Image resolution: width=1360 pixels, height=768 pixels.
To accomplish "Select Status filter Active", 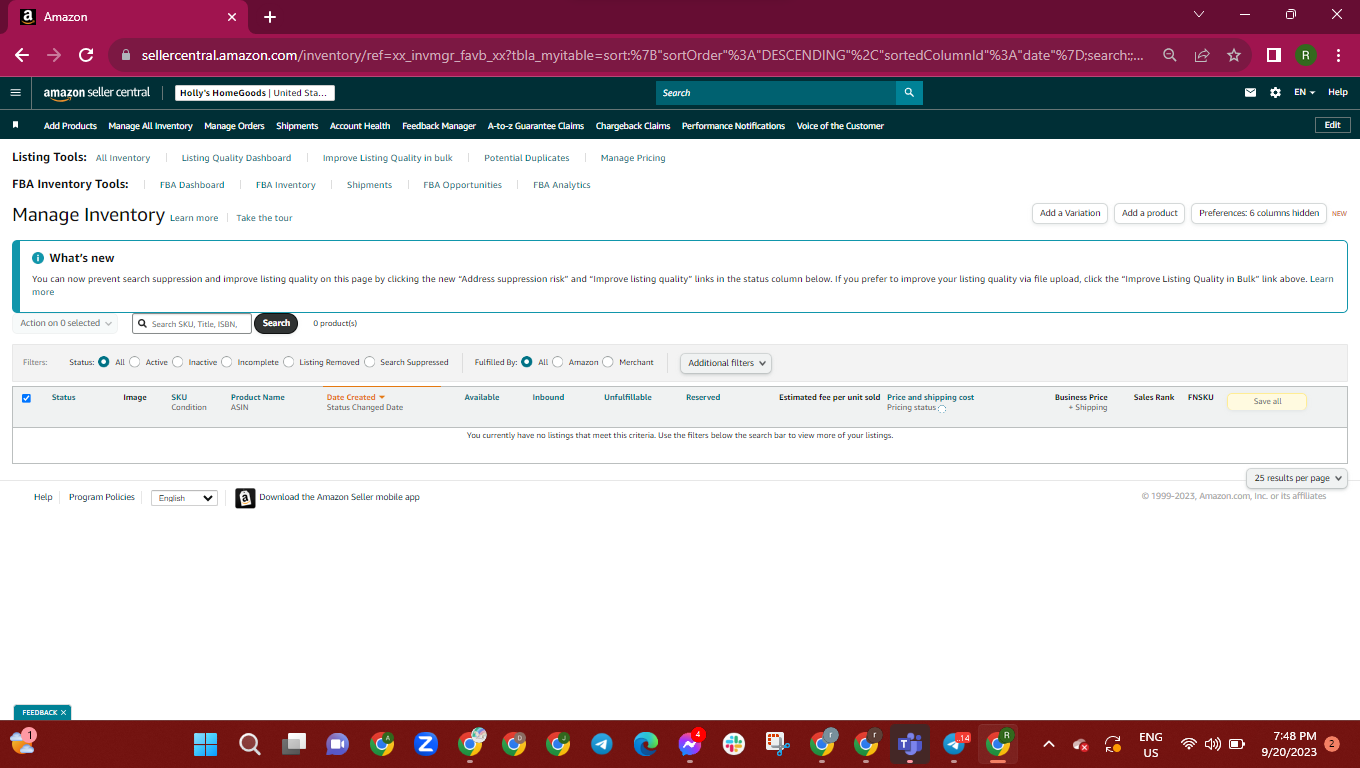I will [135, 362].
